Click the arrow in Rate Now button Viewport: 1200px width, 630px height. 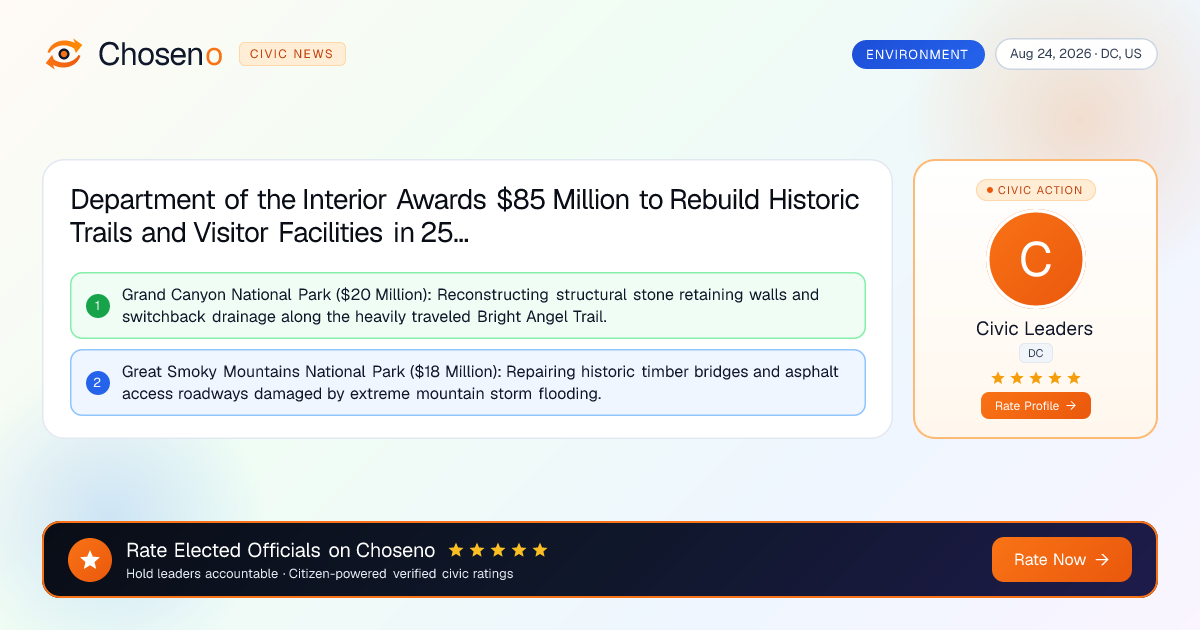pyautogui.click(x=1103, y=560)
